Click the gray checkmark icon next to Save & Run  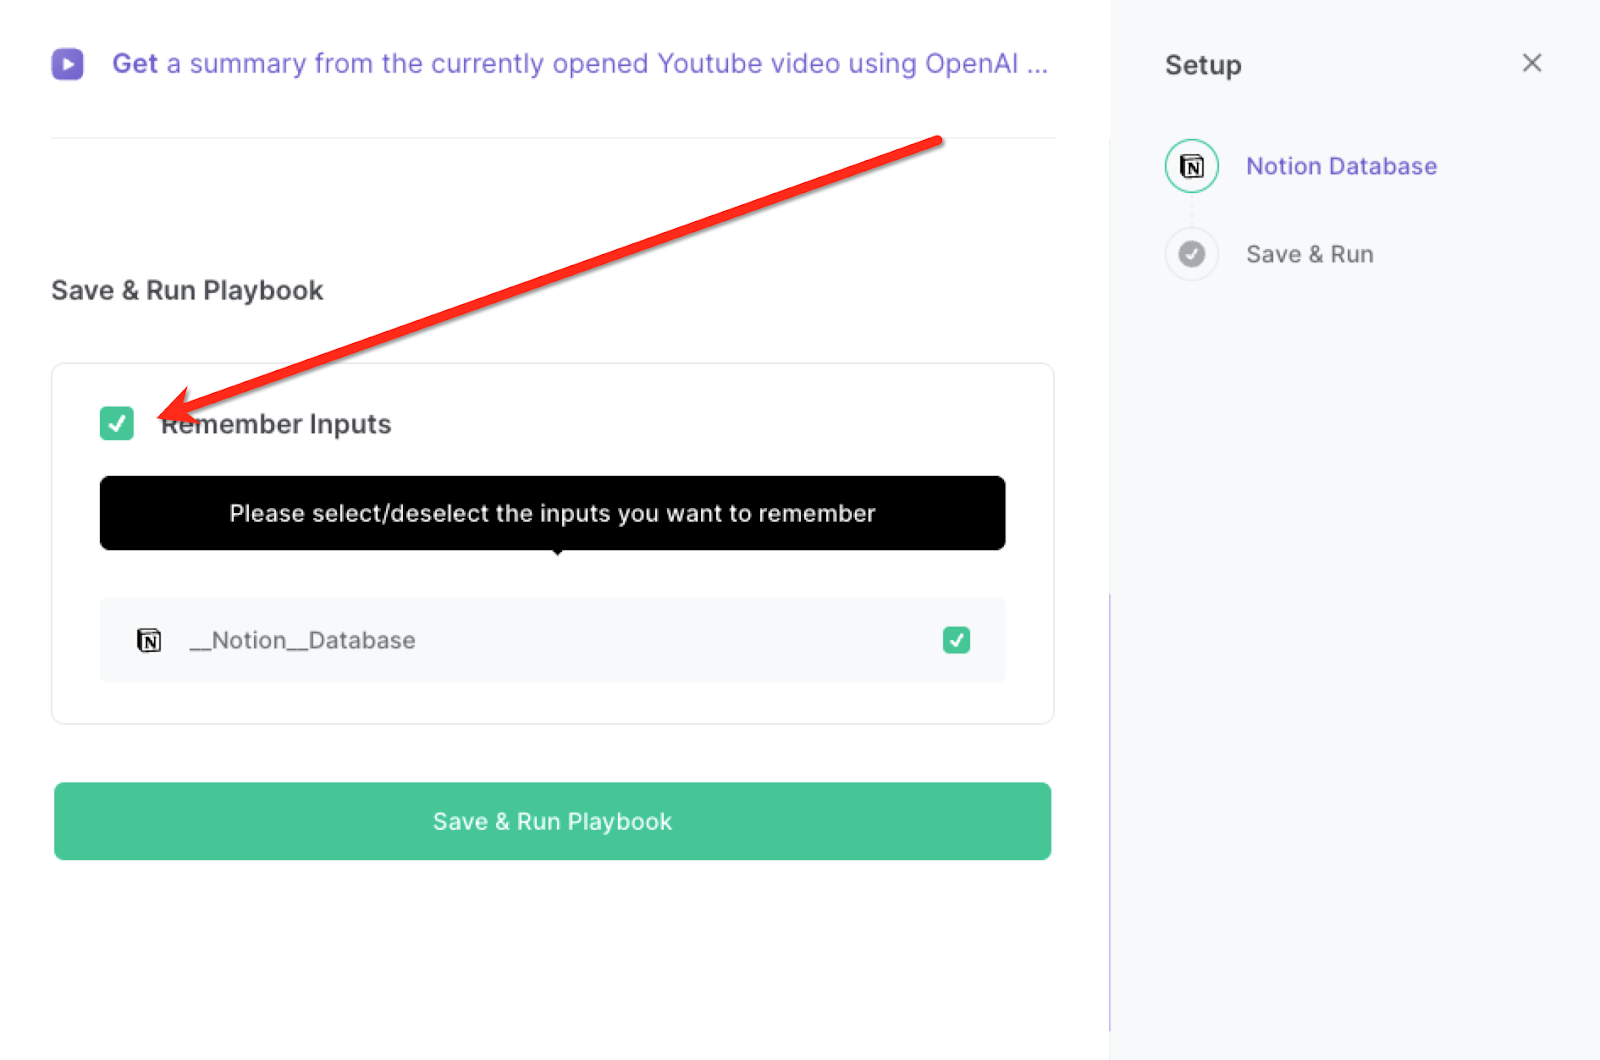click(1191, 253)
